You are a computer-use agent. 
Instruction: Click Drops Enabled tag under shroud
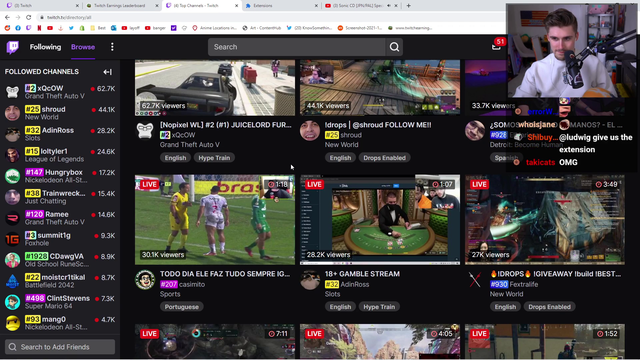click(384, 158)
